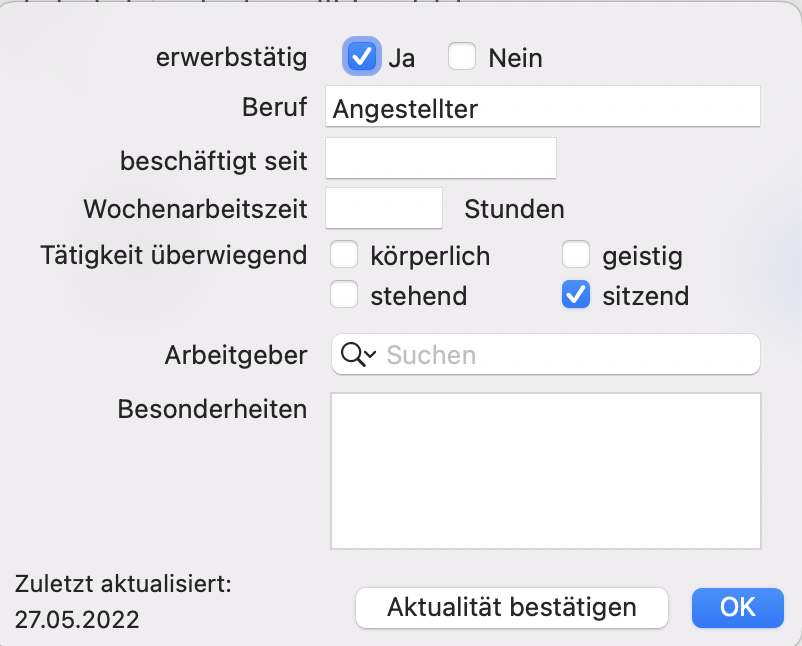
Task: Select the stehend checkbox
Action: (344, 295)
